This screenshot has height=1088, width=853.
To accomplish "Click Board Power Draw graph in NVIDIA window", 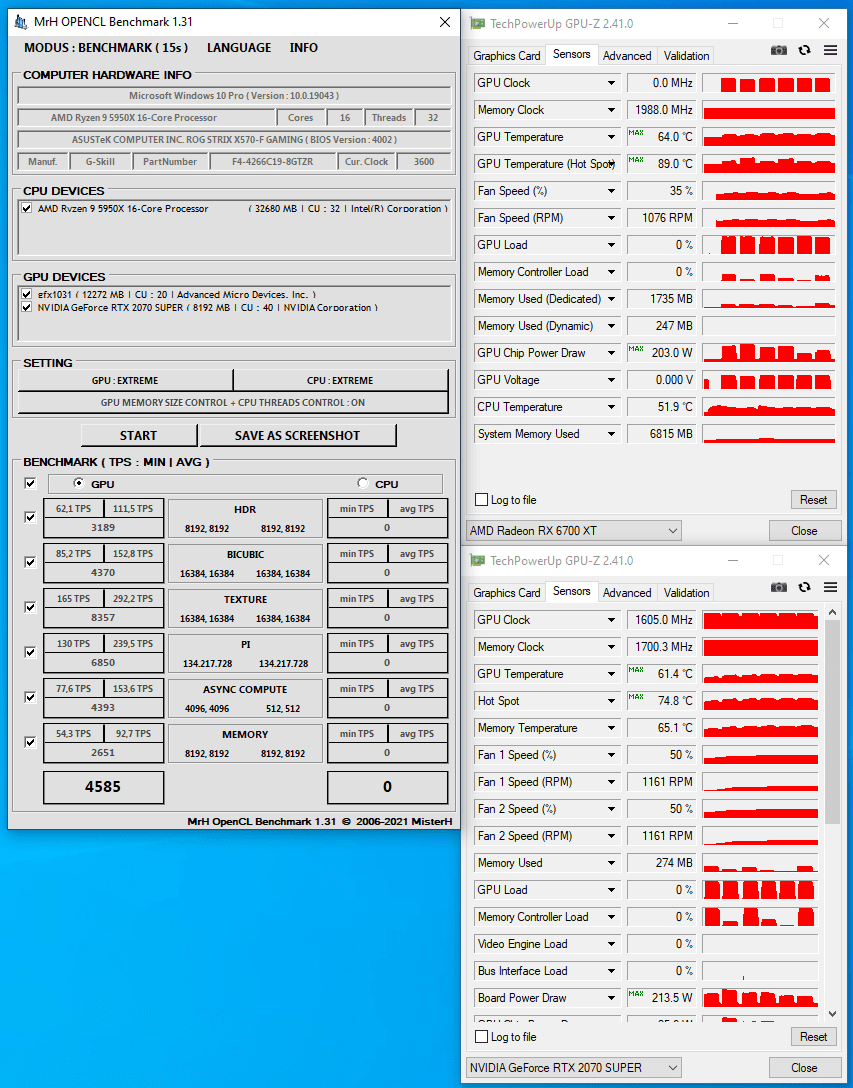I will [760, 998].
